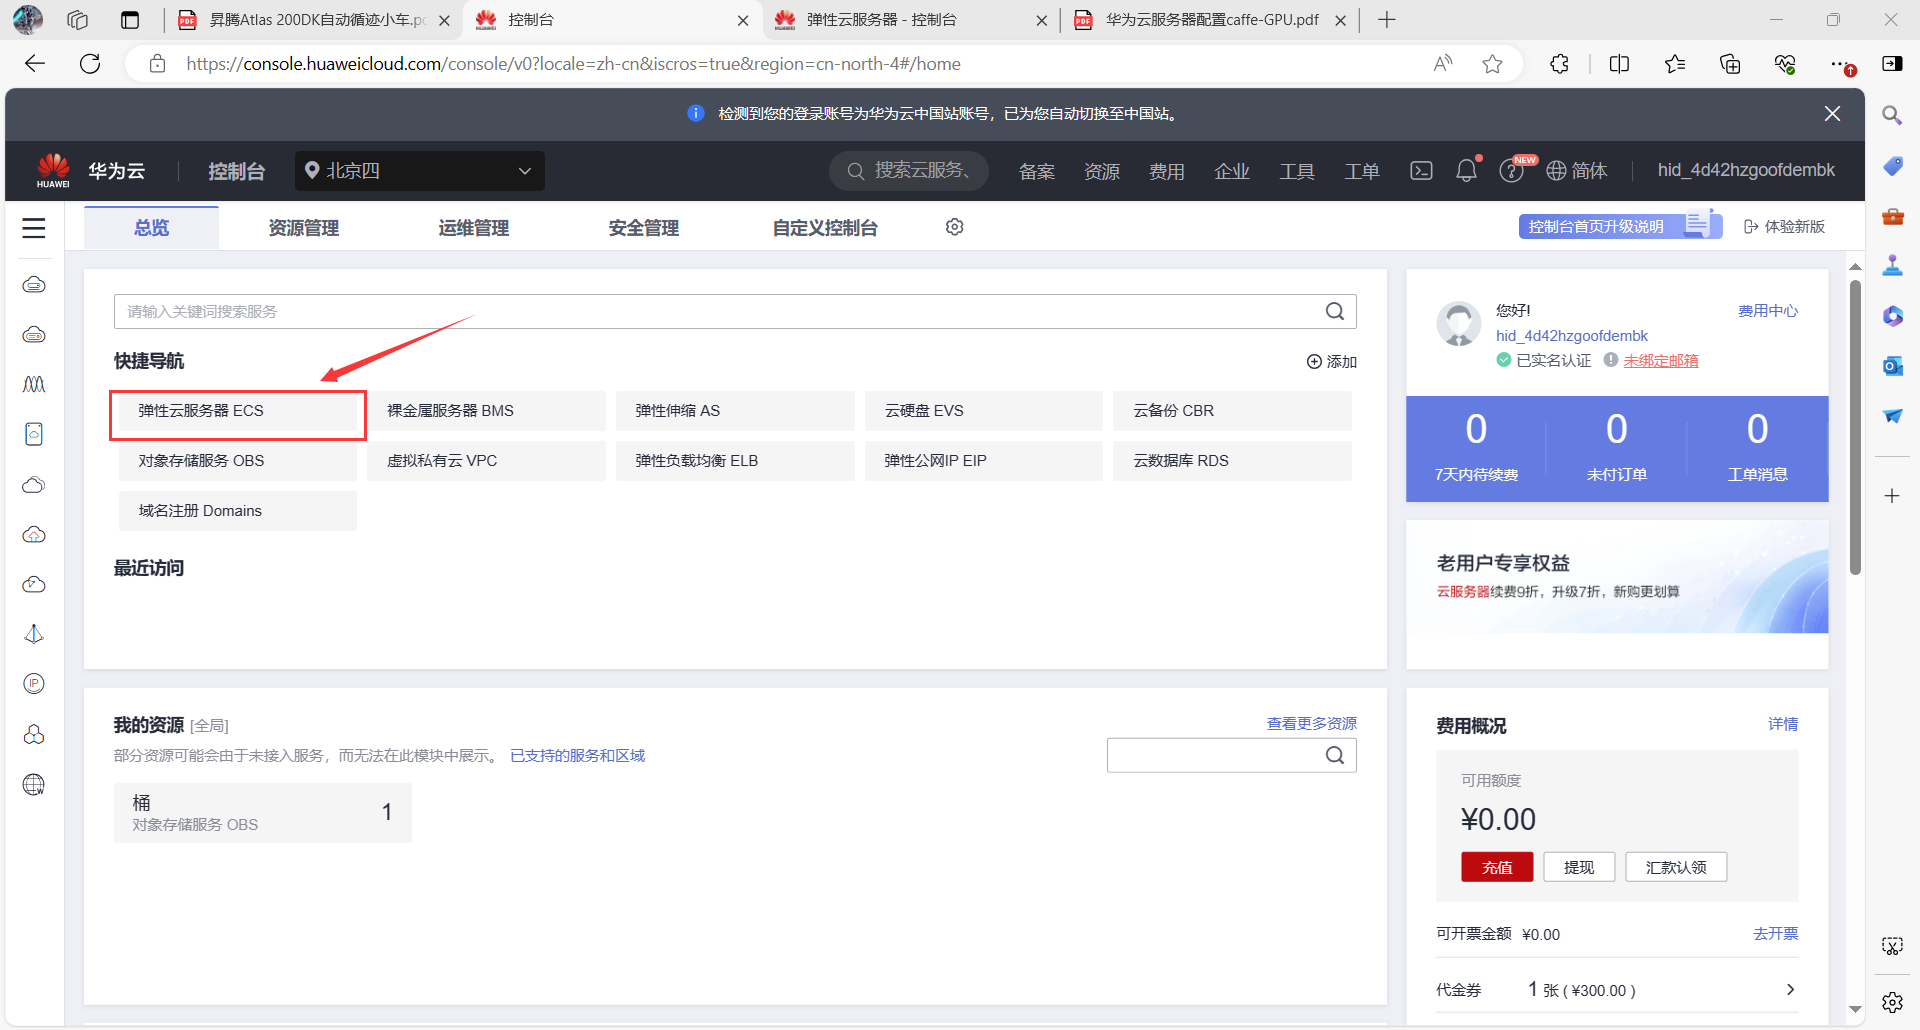Open the hamburger service list menu
1920x1030 pixels.
pos(34,228)
